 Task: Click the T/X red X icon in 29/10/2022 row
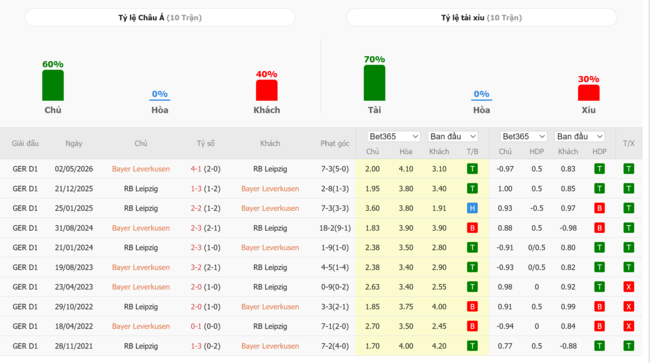tap(629, 307)
